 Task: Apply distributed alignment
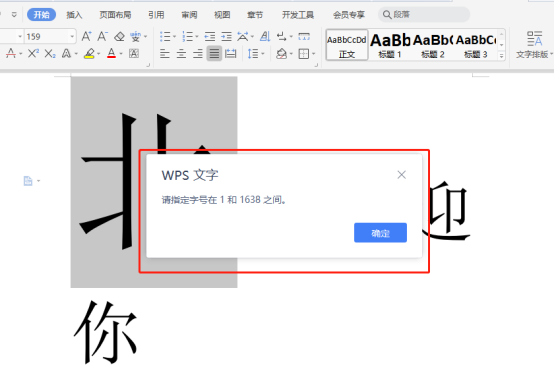[230, 54]
